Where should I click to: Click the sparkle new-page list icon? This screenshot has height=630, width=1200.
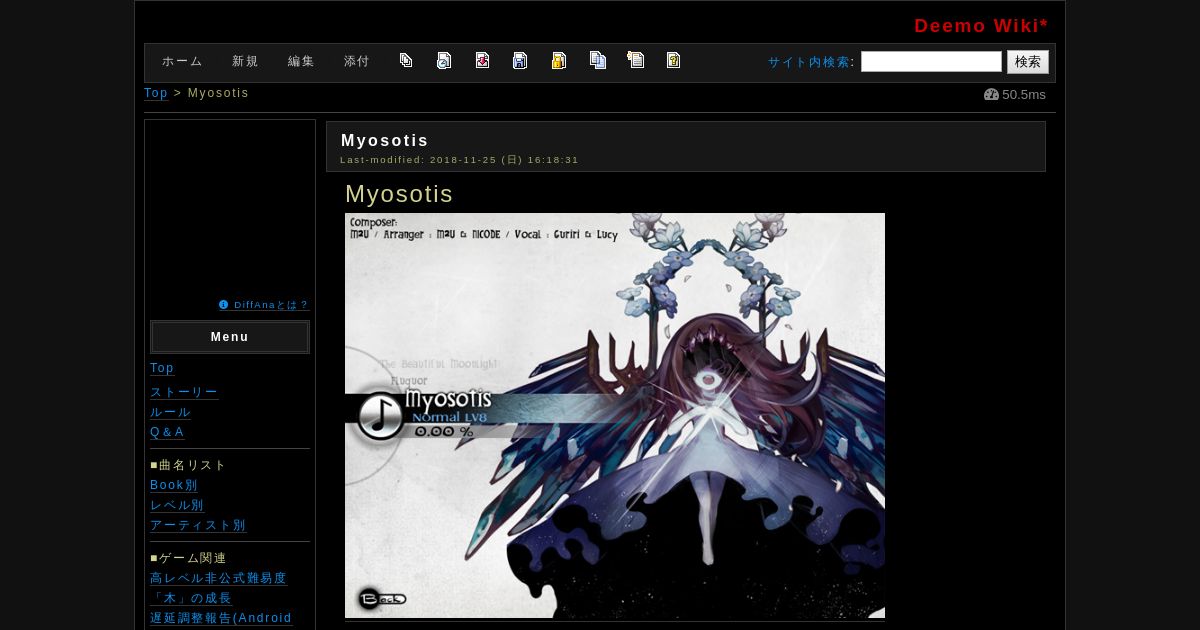point(635,60)
